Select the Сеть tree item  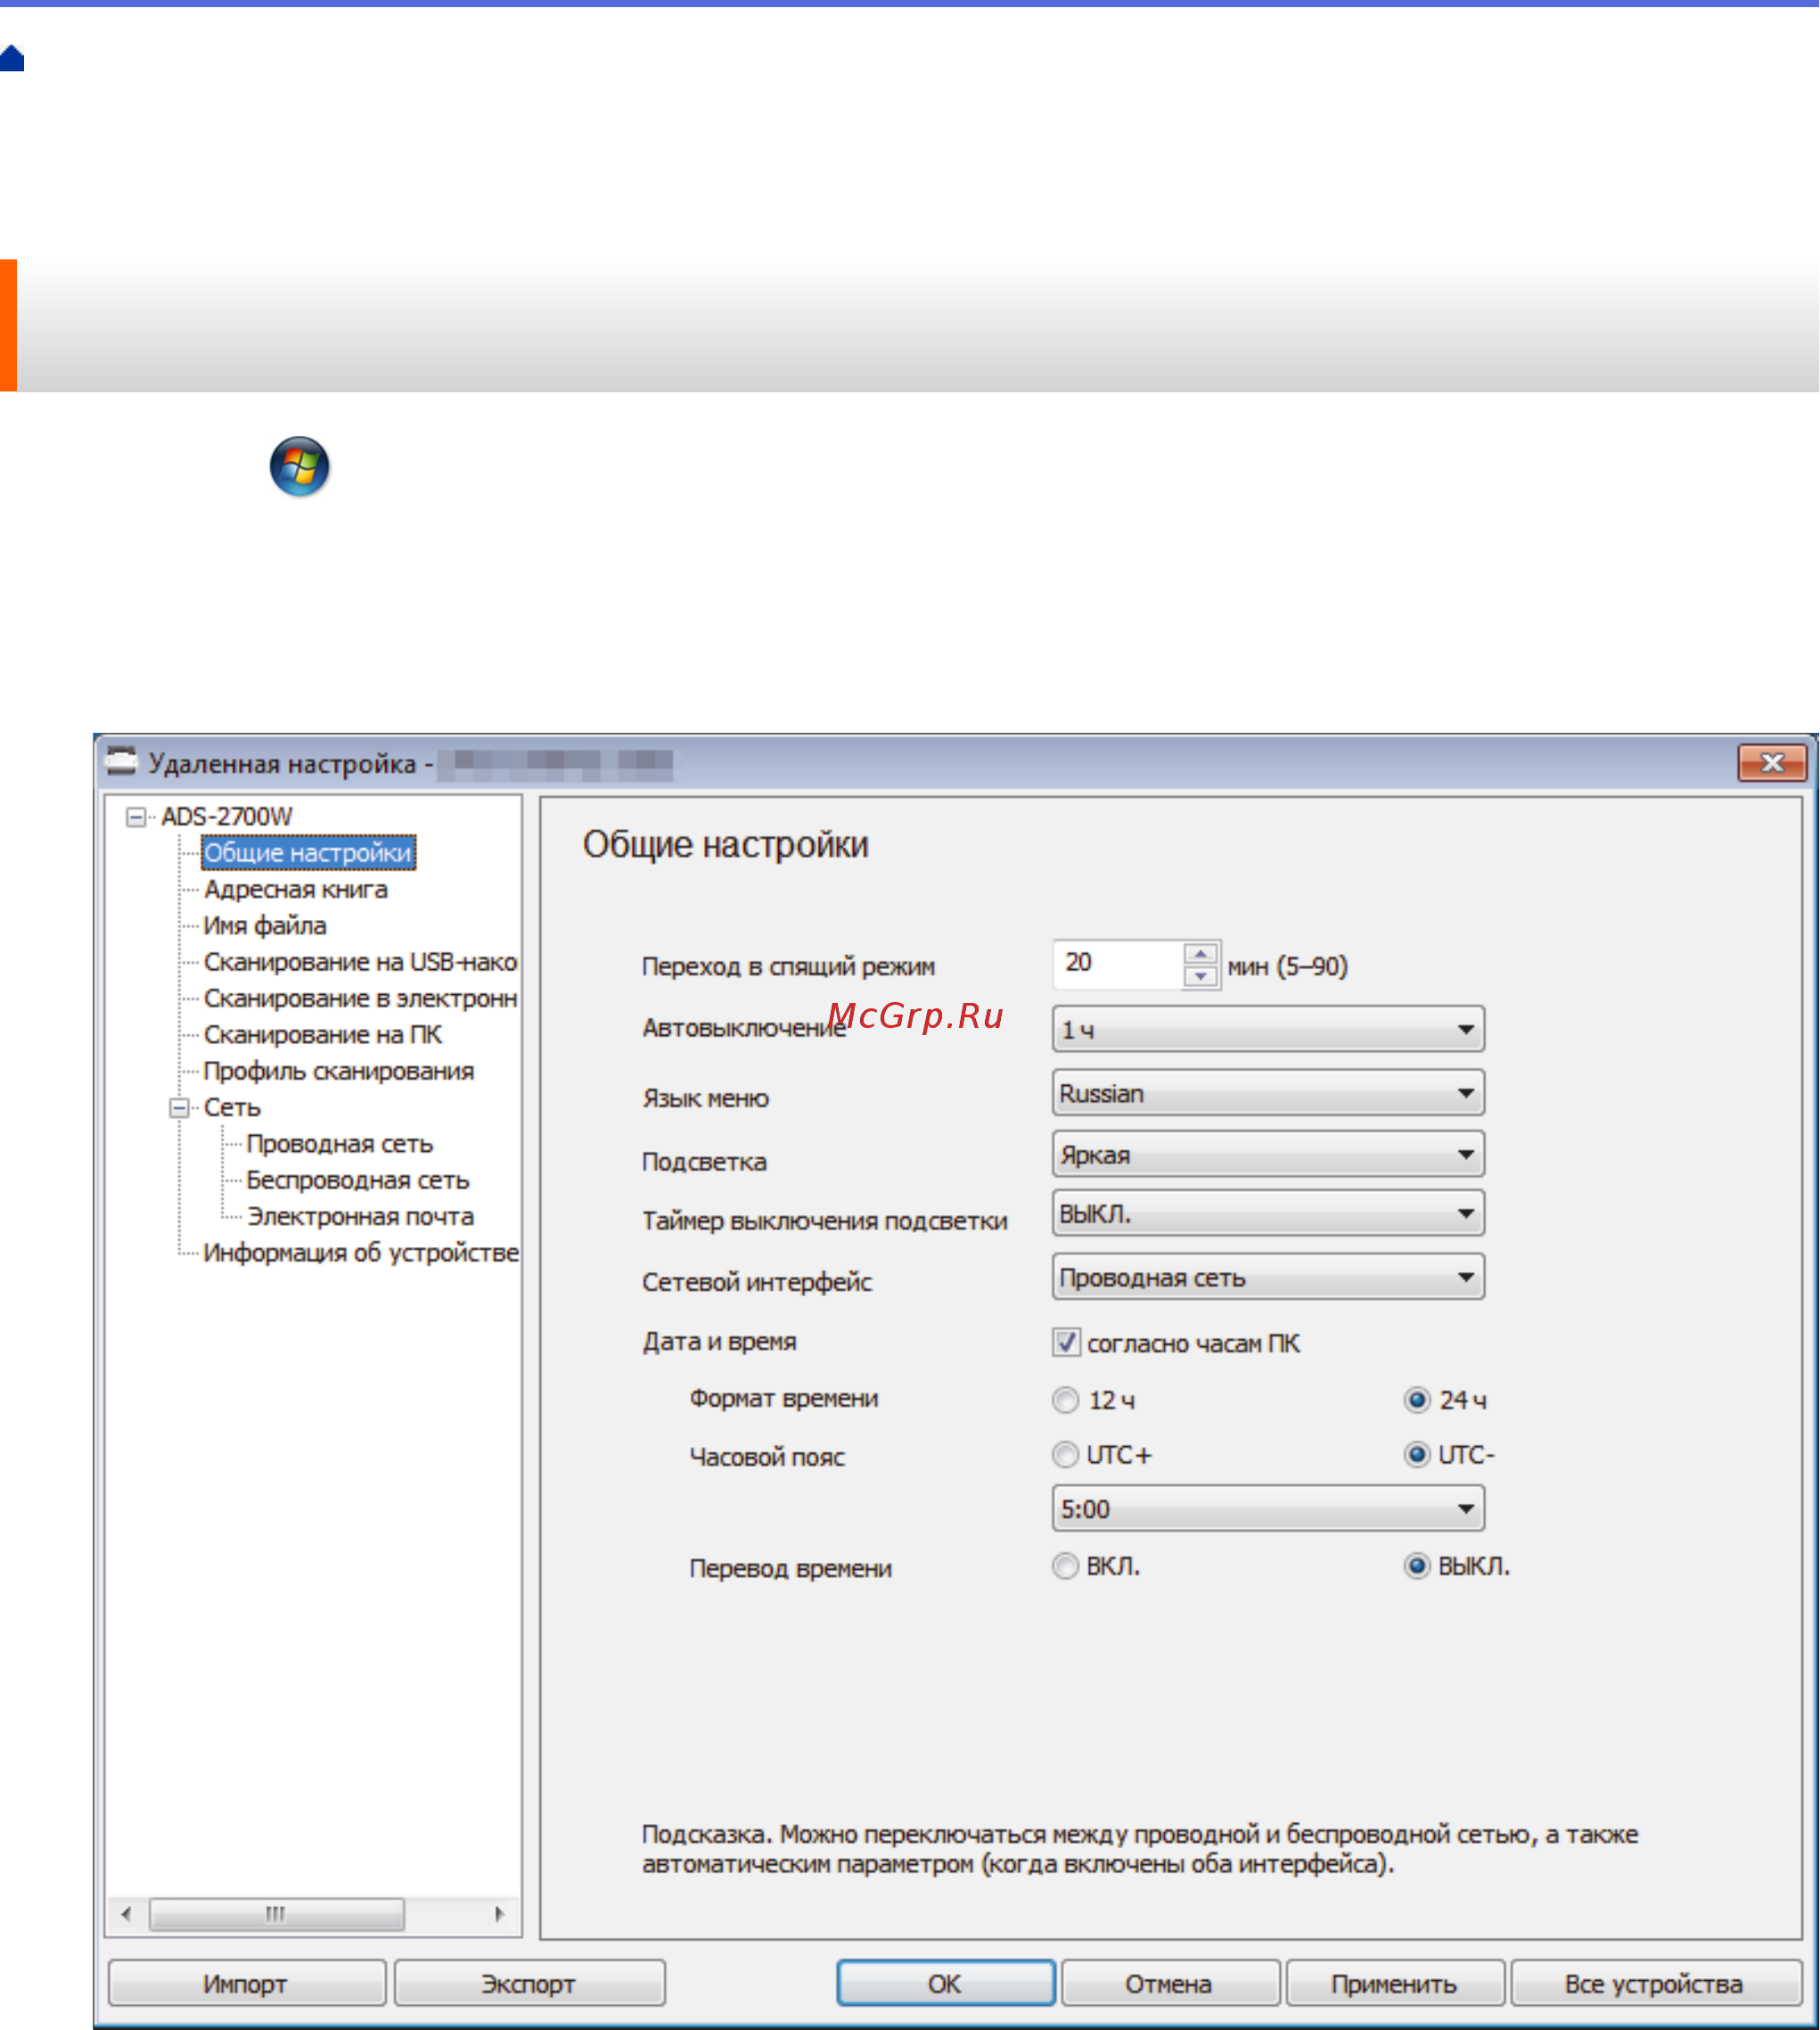[x=232, y=1107]
